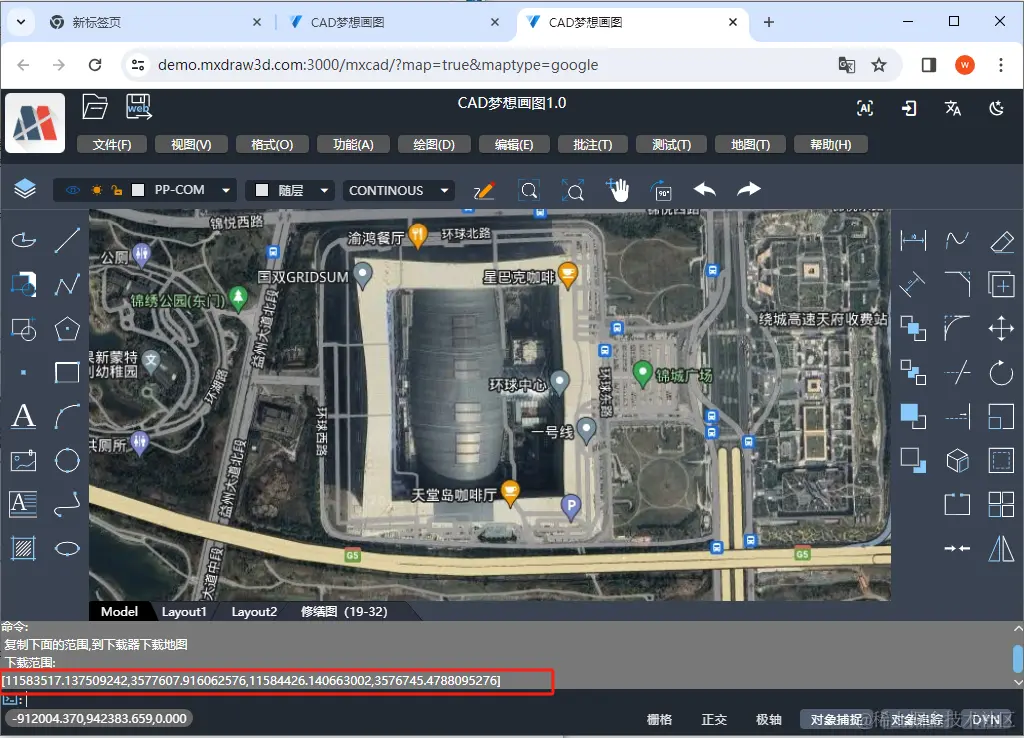
Task: Click the web export icon
Action: tap(138, 106)
